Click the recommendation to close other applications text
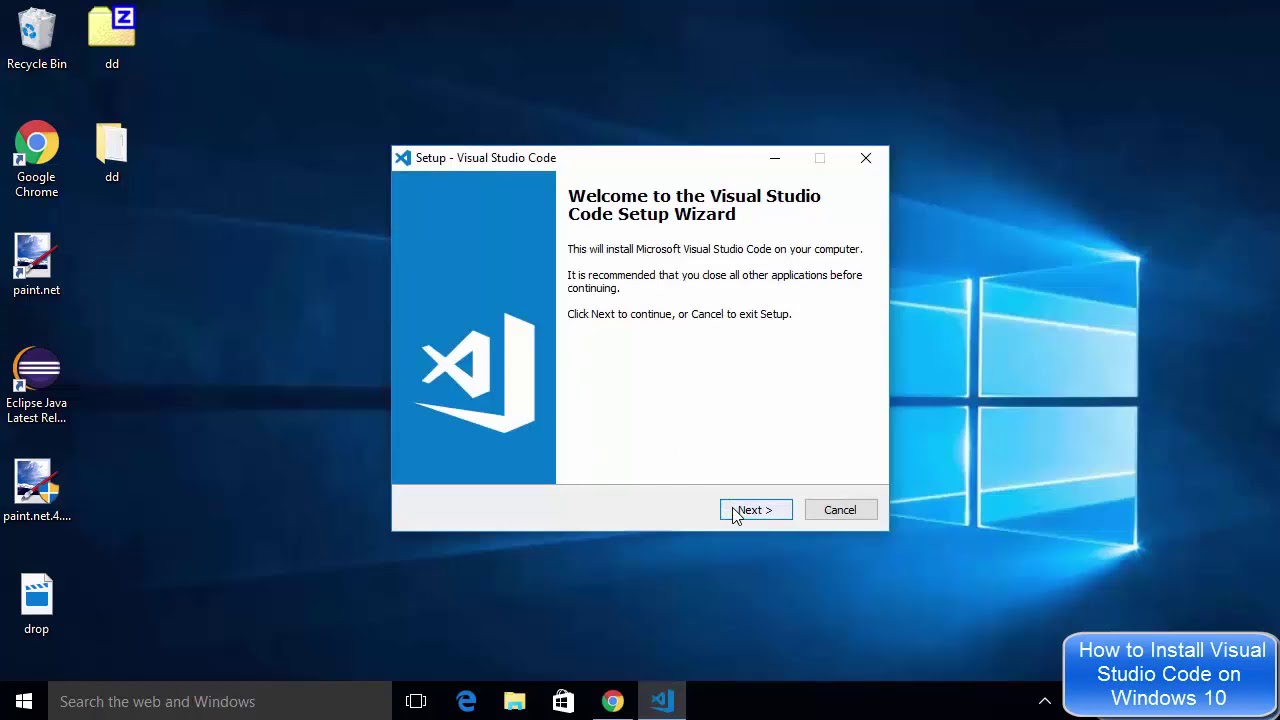Screen dimensions: 1280x720 pos(714,281)
